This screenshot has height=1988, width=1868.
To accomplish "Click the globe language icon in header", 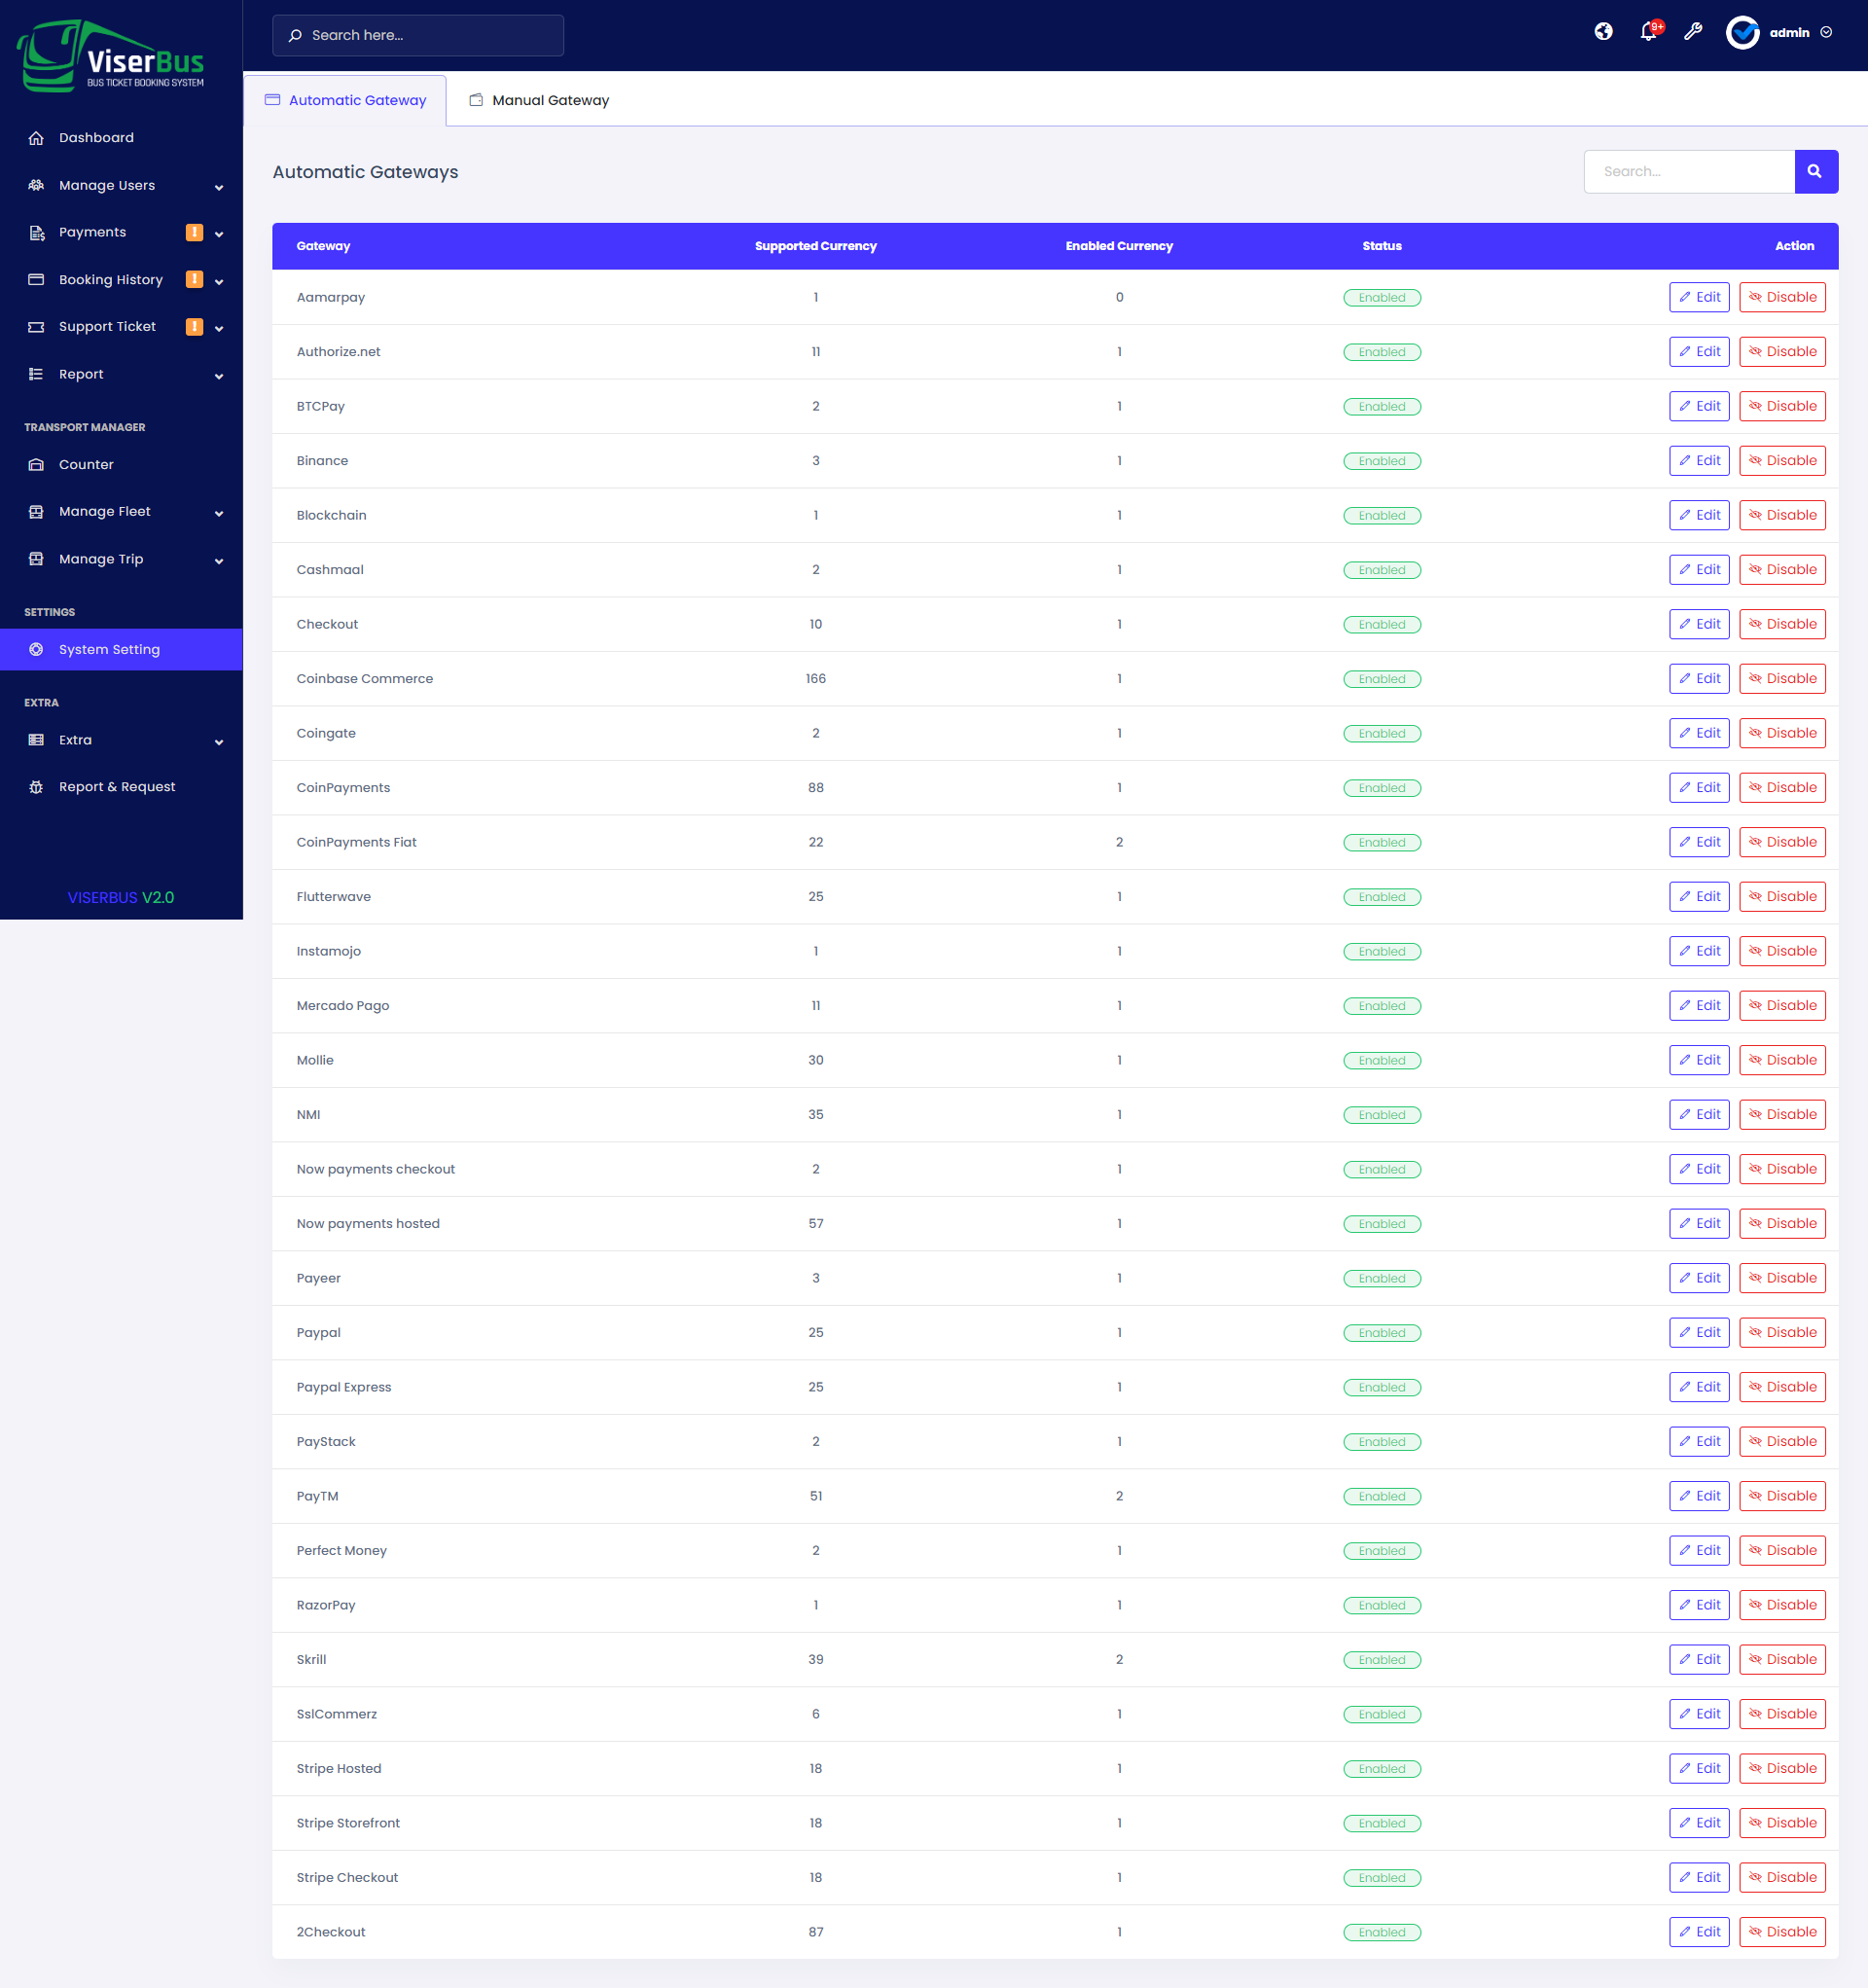I will pos(1603,31).
